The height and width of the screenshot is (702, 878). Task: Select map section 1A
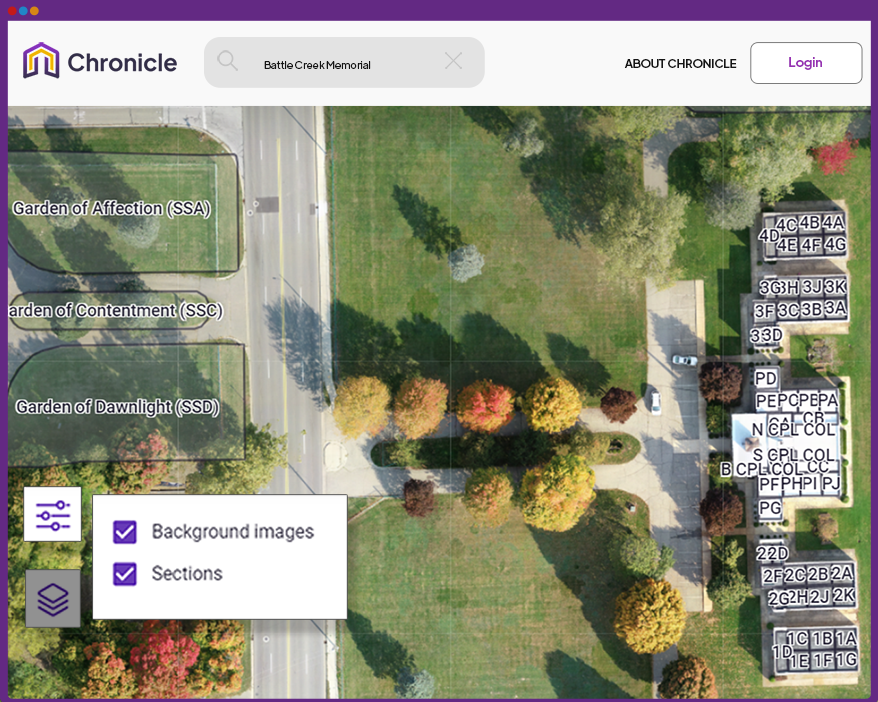click(x=845, y=636)
